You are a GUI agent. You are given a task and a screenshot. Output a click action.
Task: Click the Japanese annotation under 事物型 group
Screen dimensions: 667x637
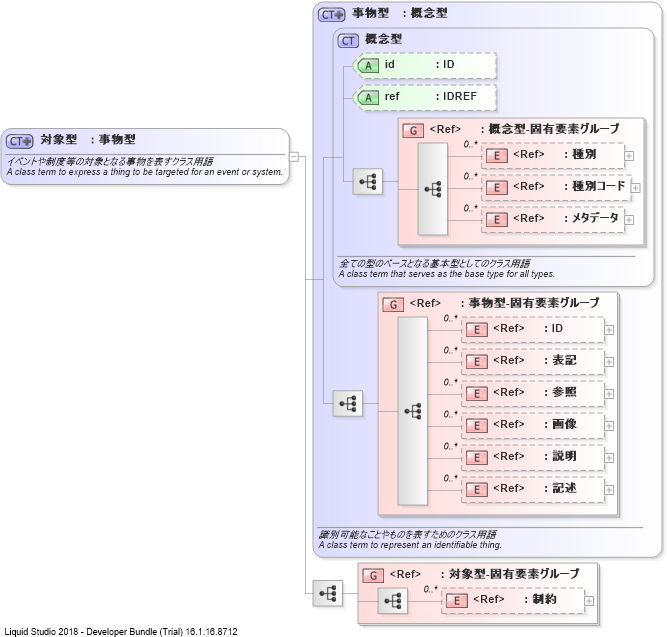(408, 534)
